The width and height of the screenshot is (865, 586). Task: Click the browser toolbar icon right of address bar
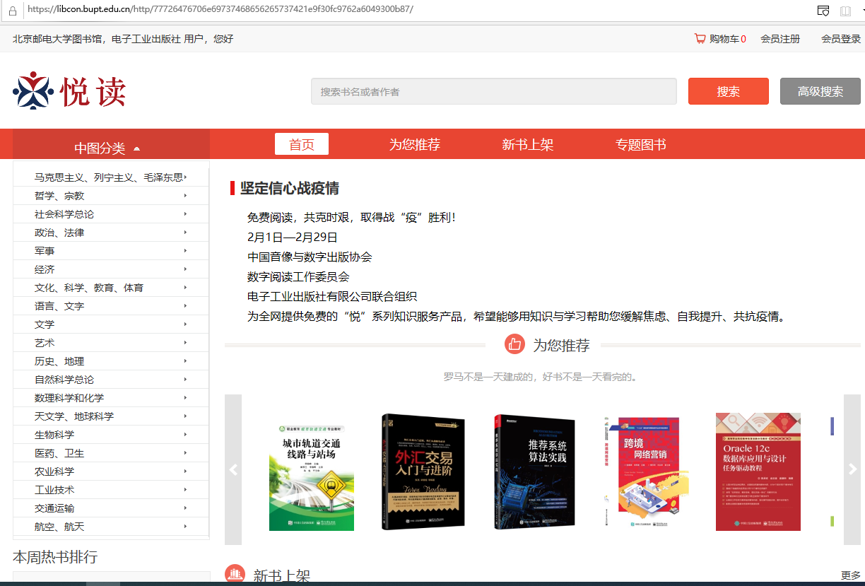(x=823, y=10)
